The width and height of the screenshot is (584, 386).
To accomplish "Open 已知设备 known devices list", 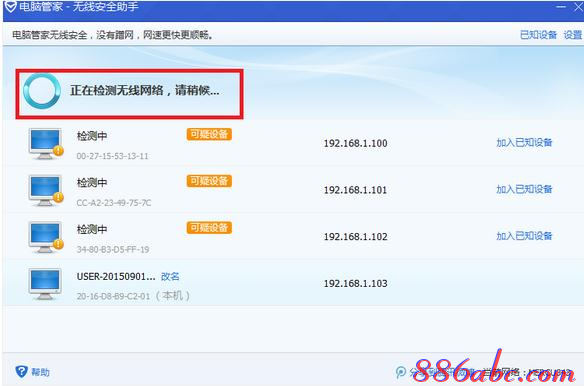I will [538, 35].
